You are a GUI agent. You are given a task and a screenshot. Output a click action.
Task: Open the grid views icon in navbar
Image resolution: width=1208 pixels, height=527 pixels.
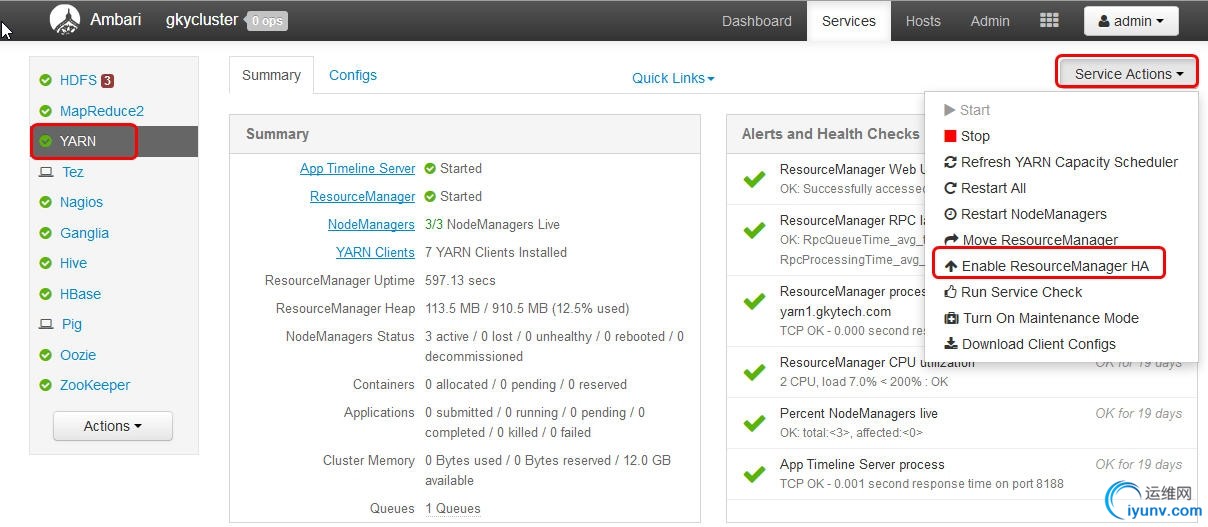click(x=1049, y=21)
